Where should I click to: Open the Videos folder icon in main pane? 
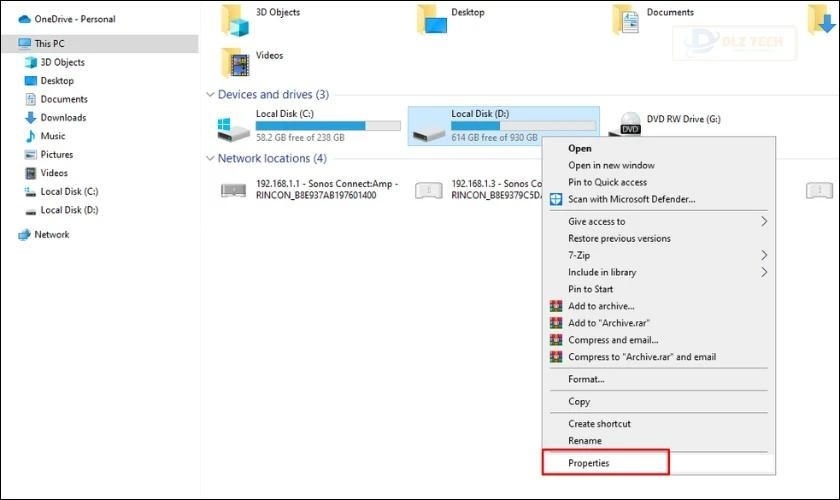[236, 62]
